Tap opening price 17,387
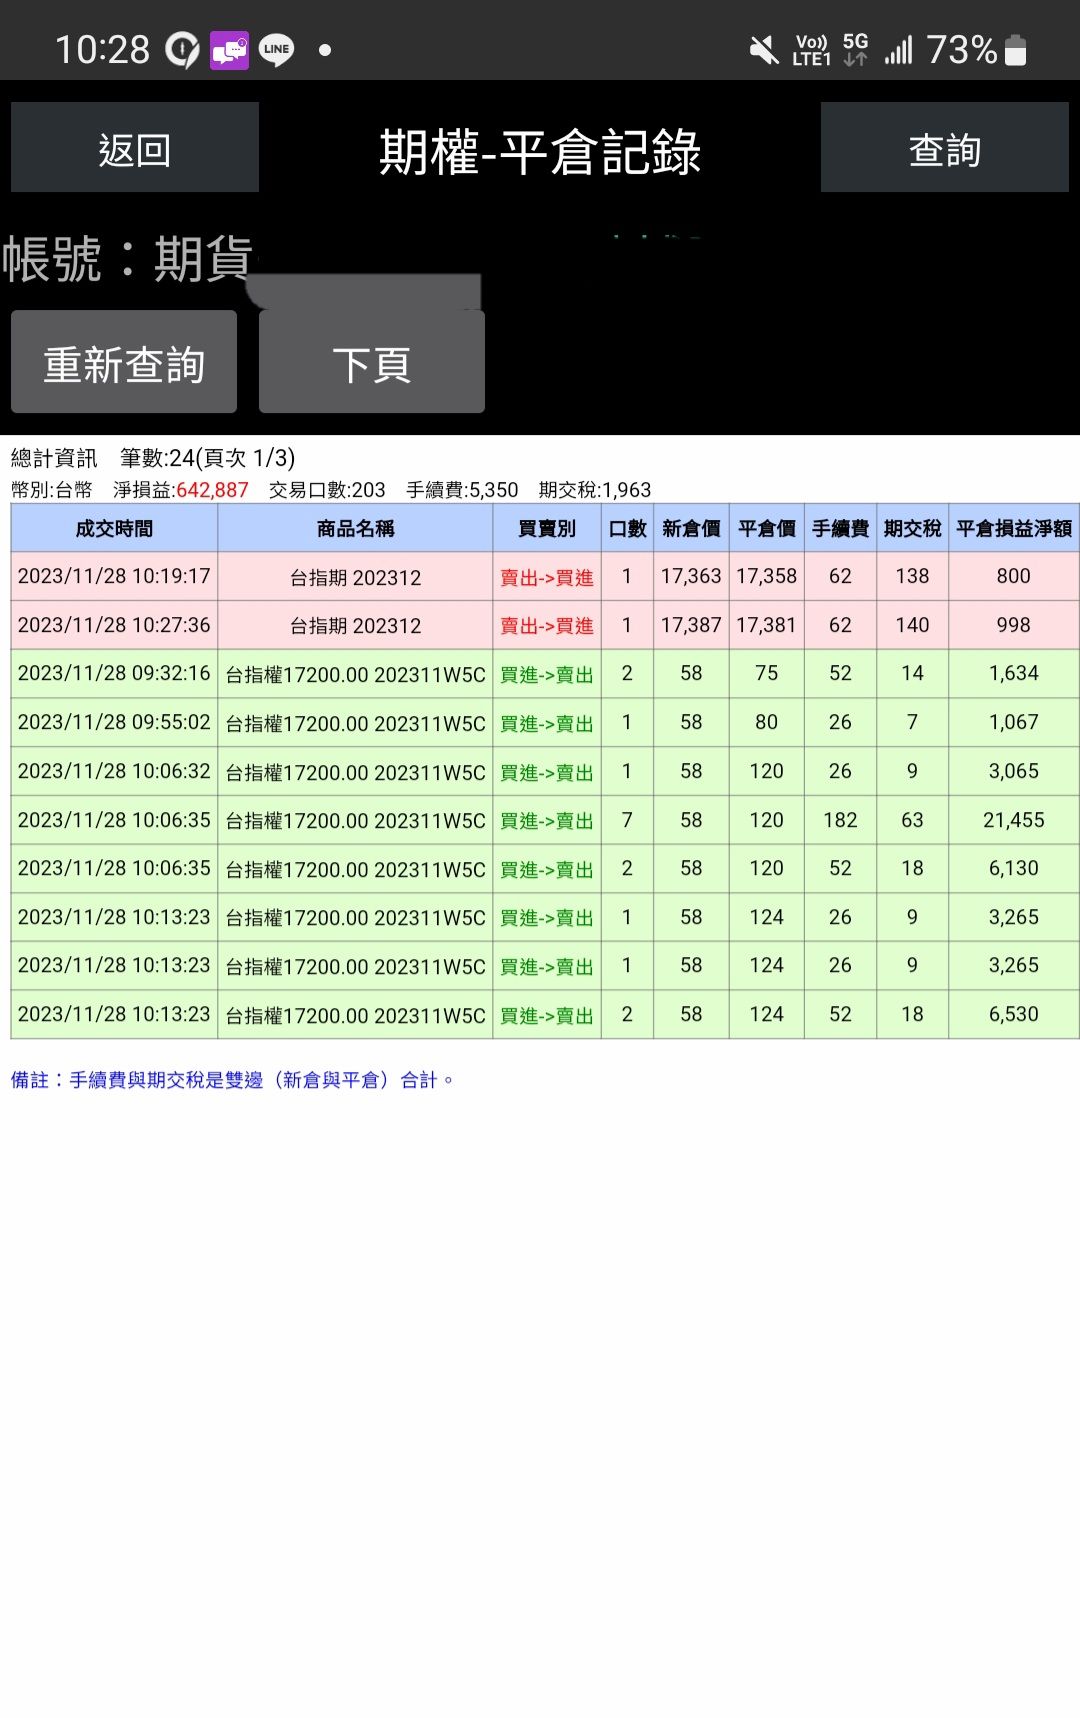Screen dimensions: 1080x1718 [x=691, y=625]
